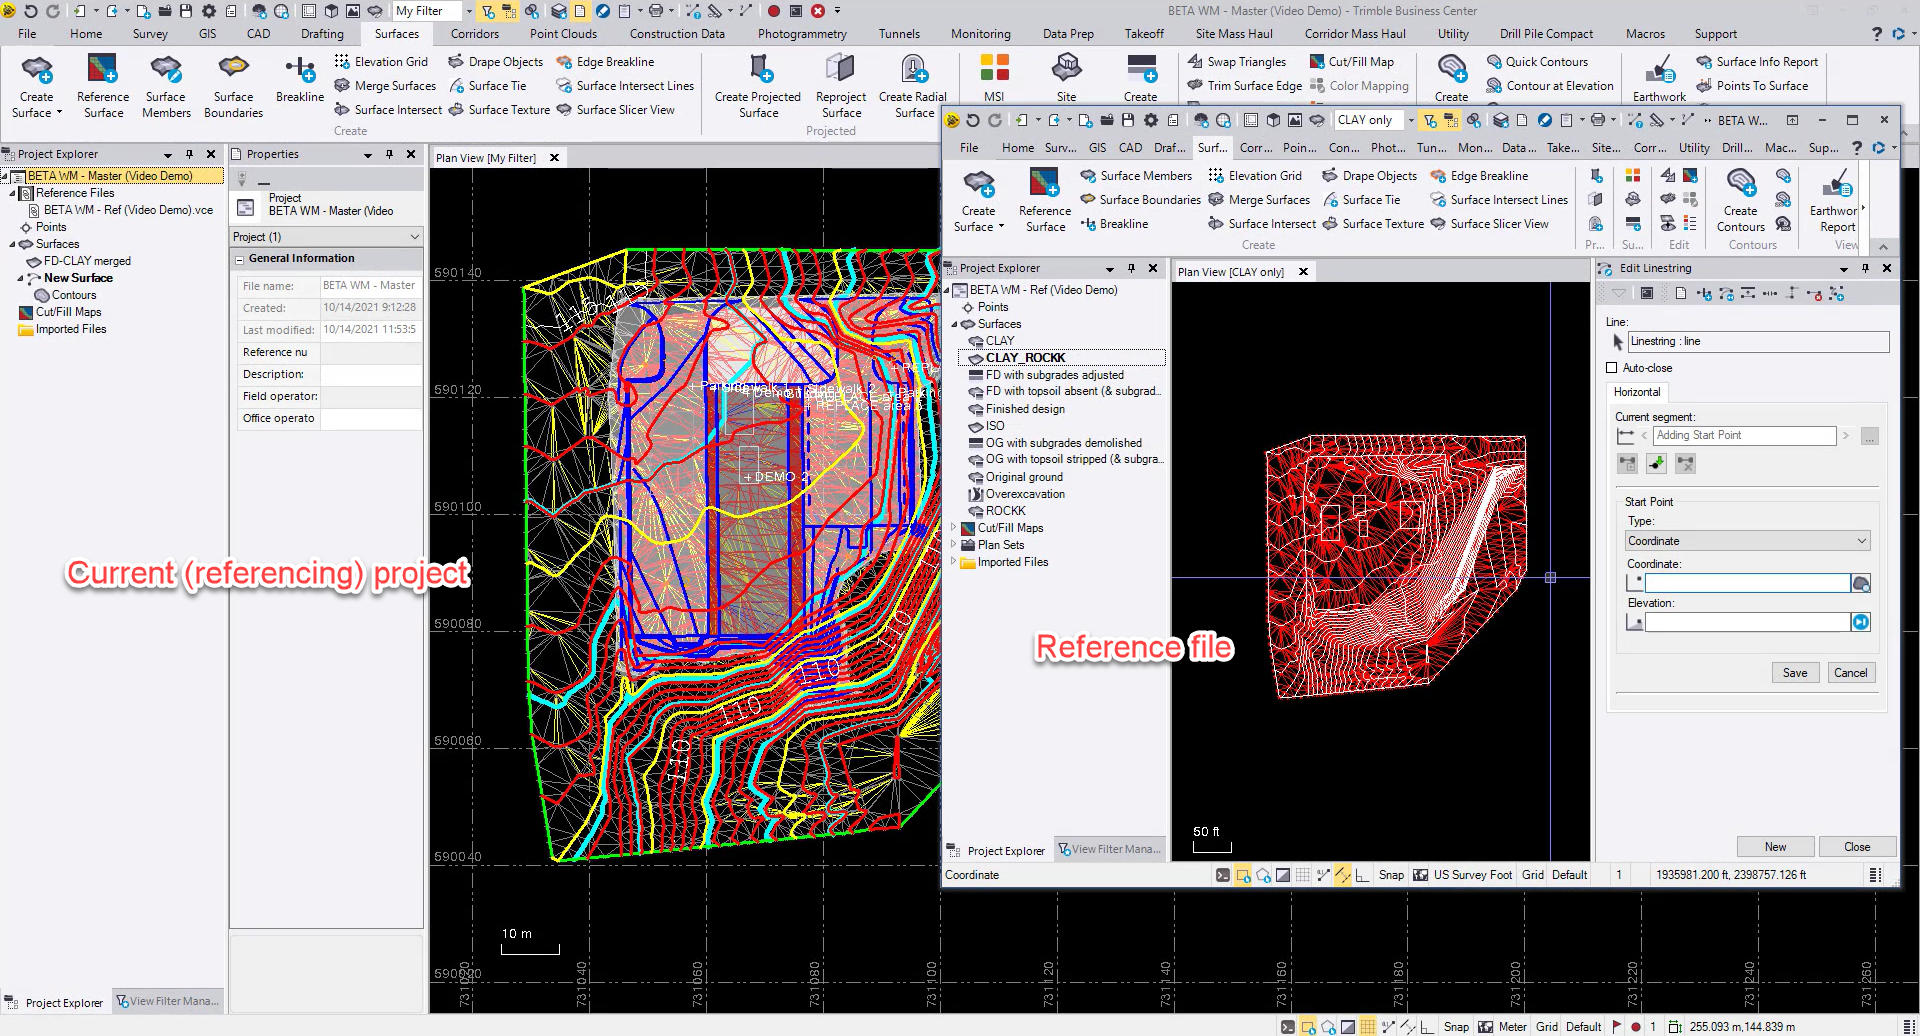Toggle Snap in the bottom status bar

click(x=1456, y=1027)
